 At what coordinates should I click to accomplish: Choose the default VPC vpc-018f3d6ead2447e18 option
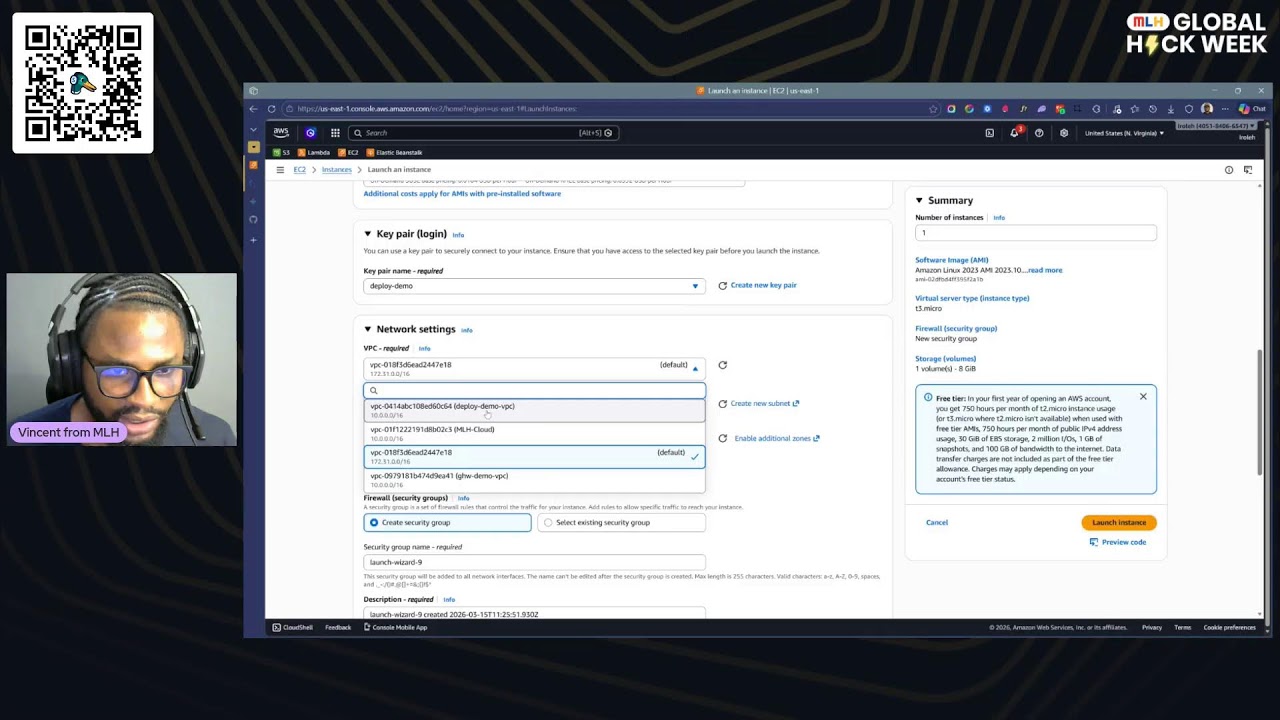534,456
